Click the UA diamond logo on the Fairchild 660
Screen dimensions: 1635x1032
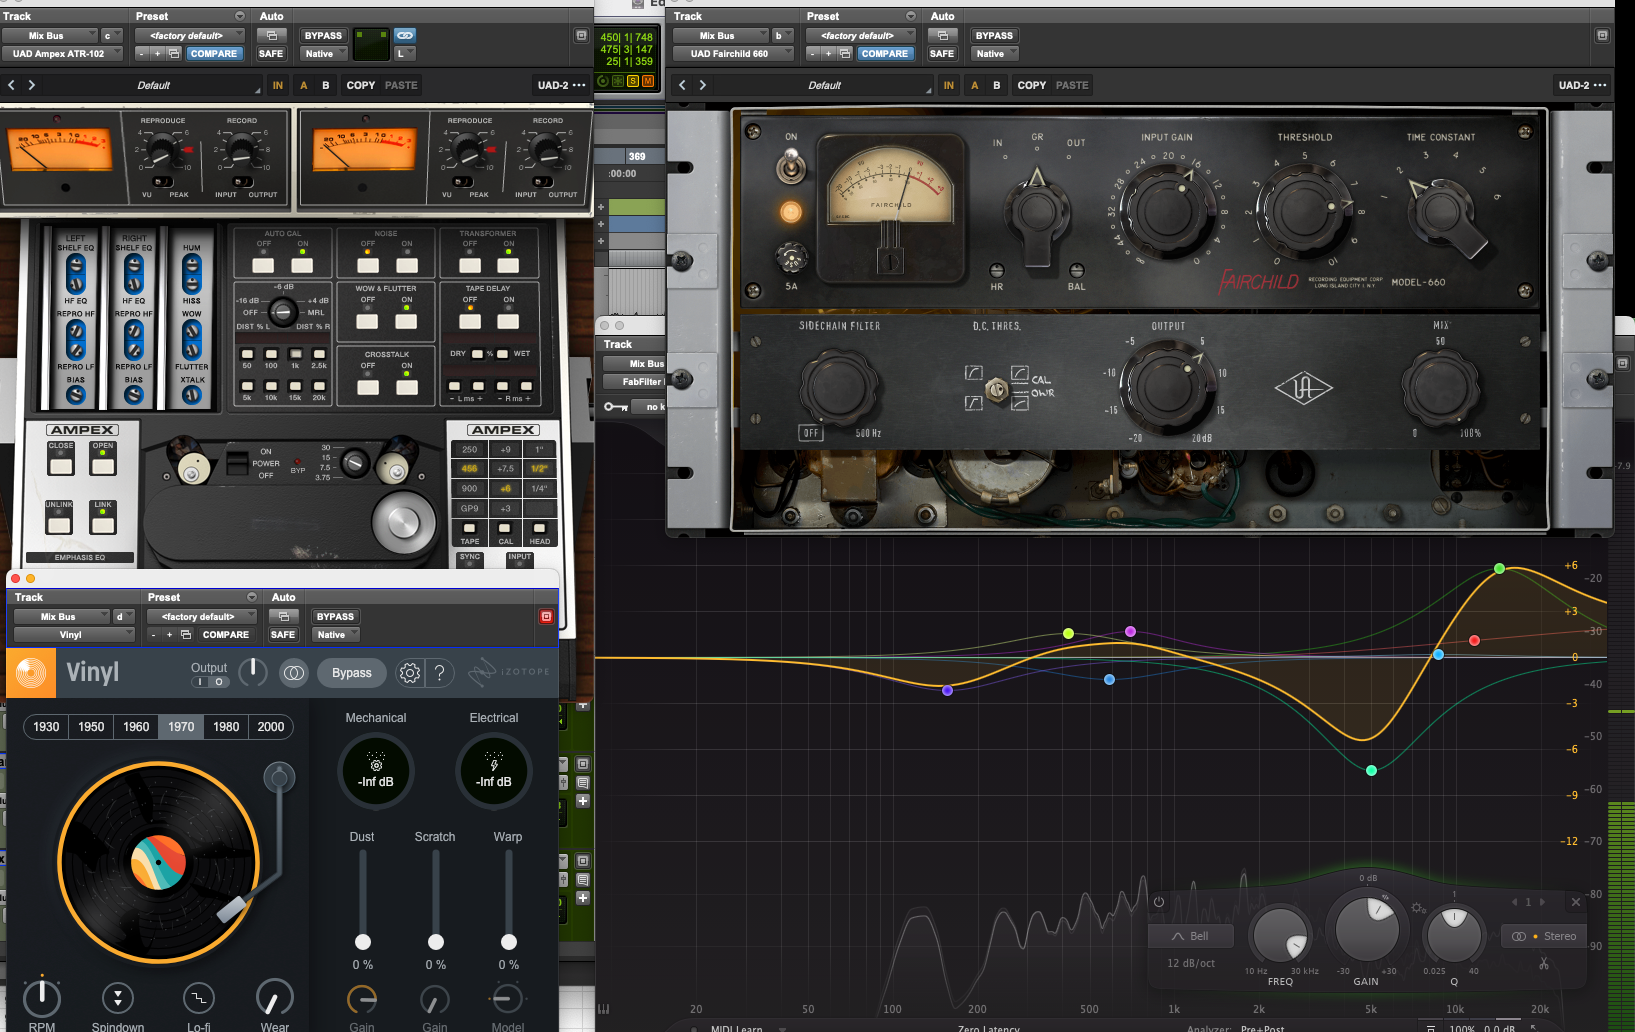(1304, 389)
